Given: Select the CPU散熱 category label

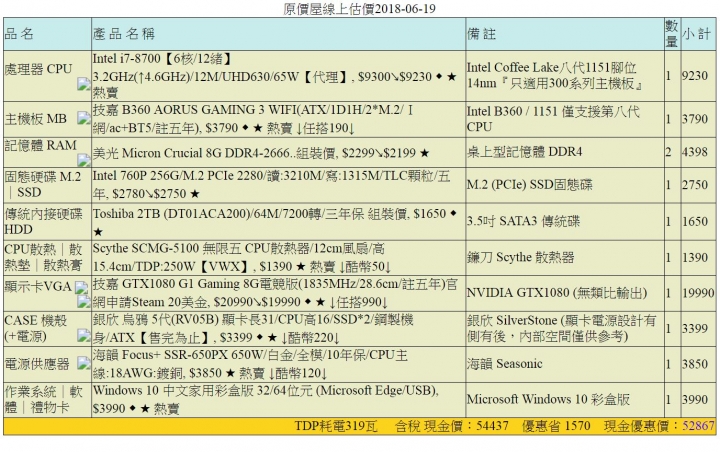Looking at the screenshot, I should [44, 257].
